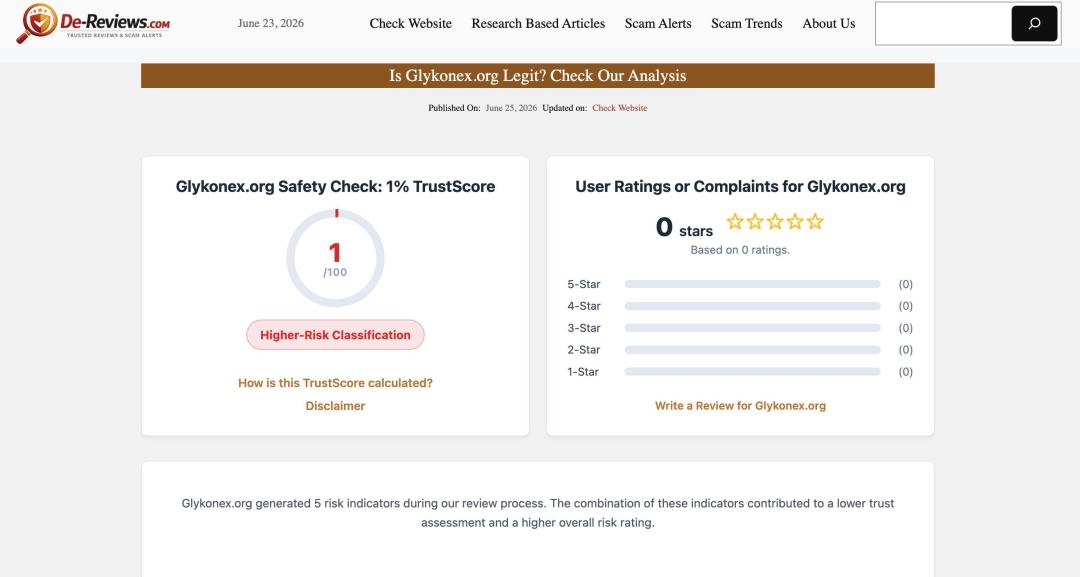The height and width of the screenshot is (577, 1080).
Task: Click the Published On date June 25, 2026
Action: coord(511,108)
